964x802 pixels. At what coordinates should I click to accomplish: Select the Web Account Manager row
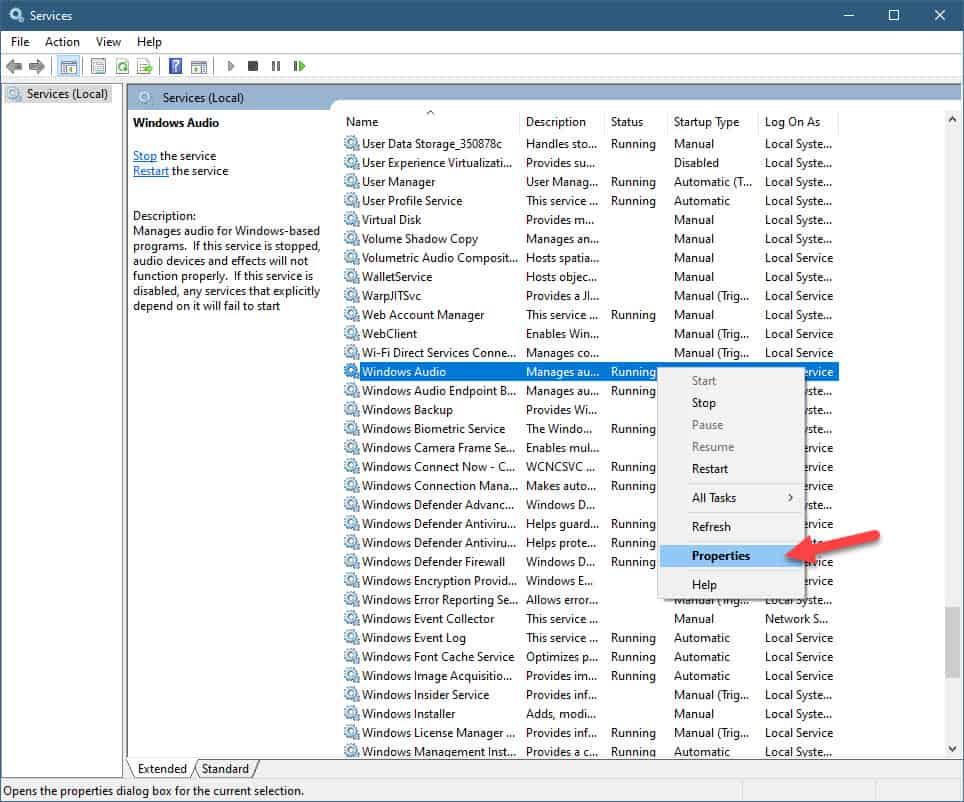coord(590,315)
